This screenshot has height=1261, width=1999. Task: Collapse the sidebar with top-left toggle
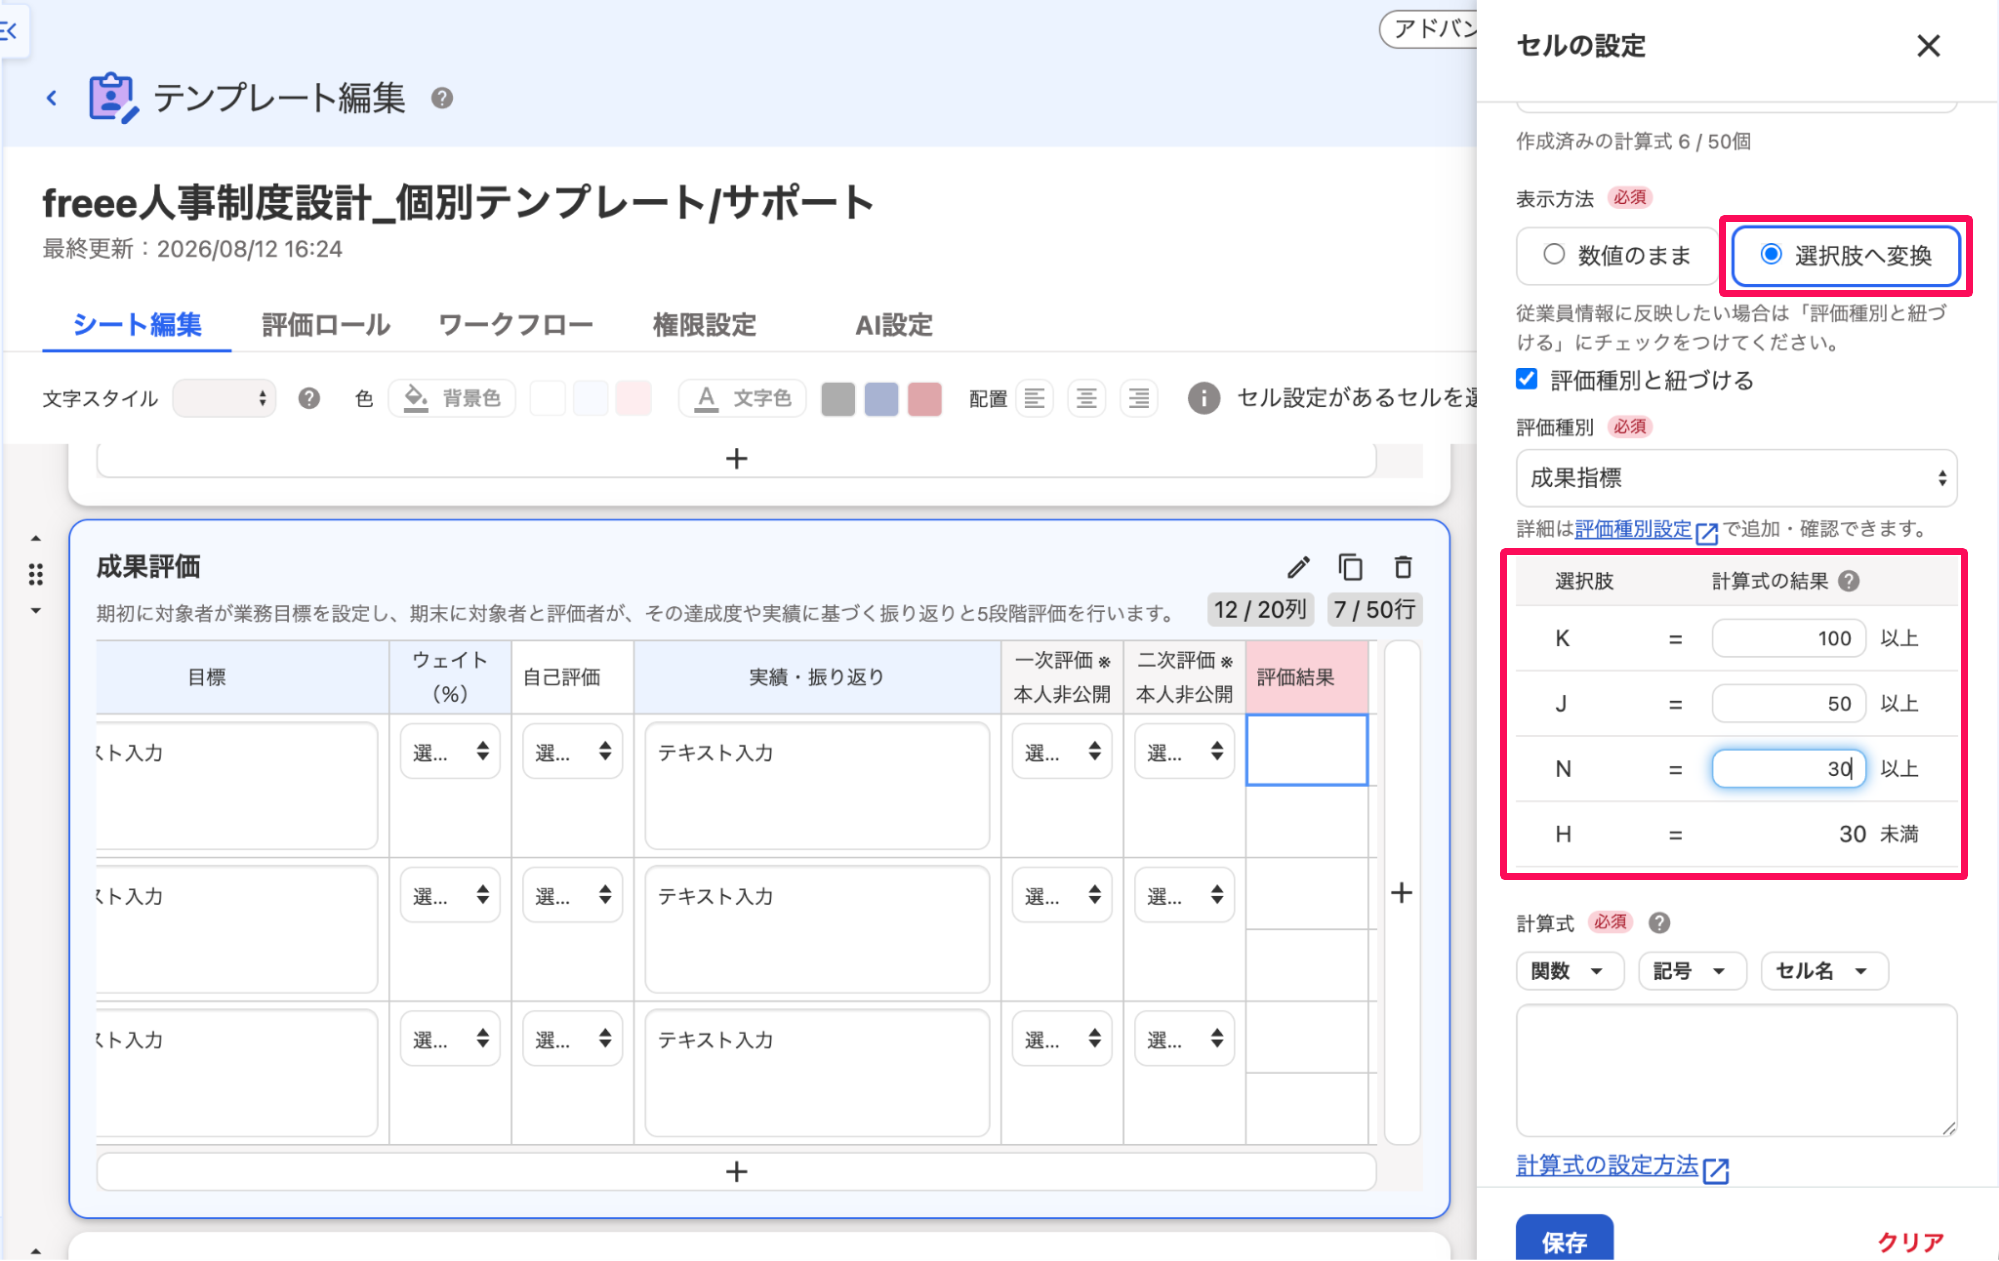tap(10, 31)
